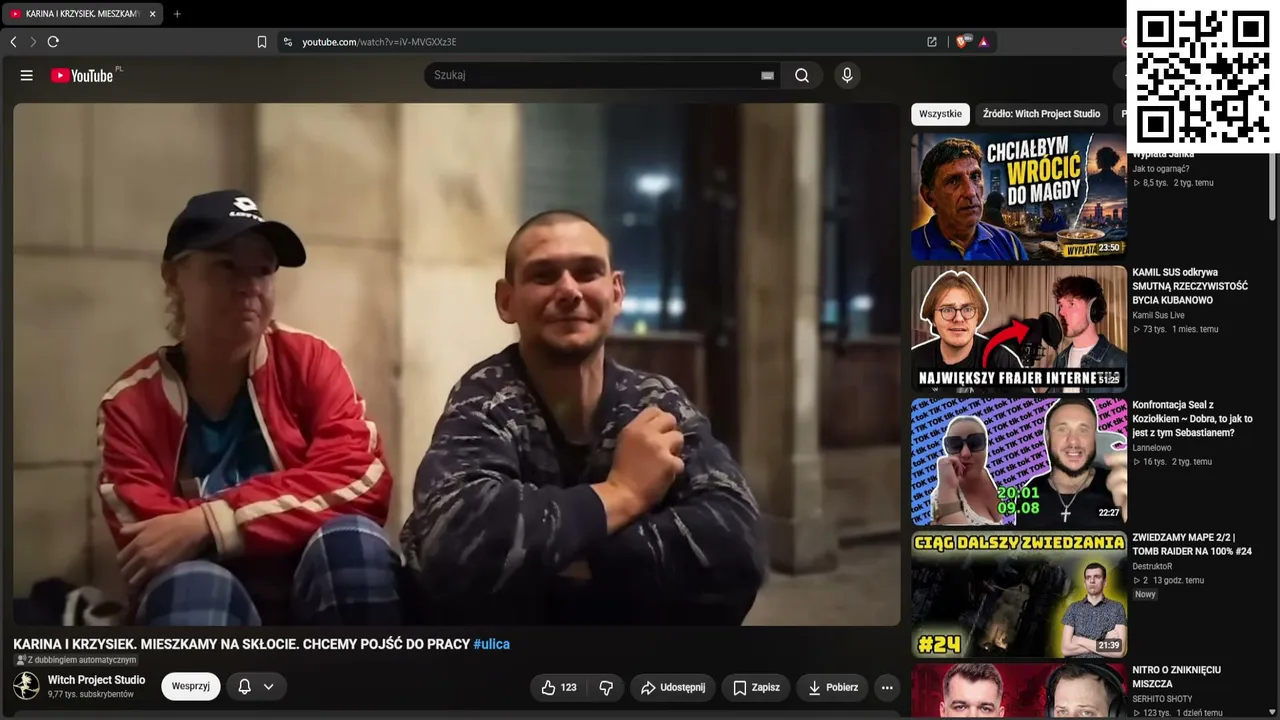The height and width of the screenshot is (720, 1280).
Task: Select the Źródło: Witch Project Studio chip
Action: 1041,114
